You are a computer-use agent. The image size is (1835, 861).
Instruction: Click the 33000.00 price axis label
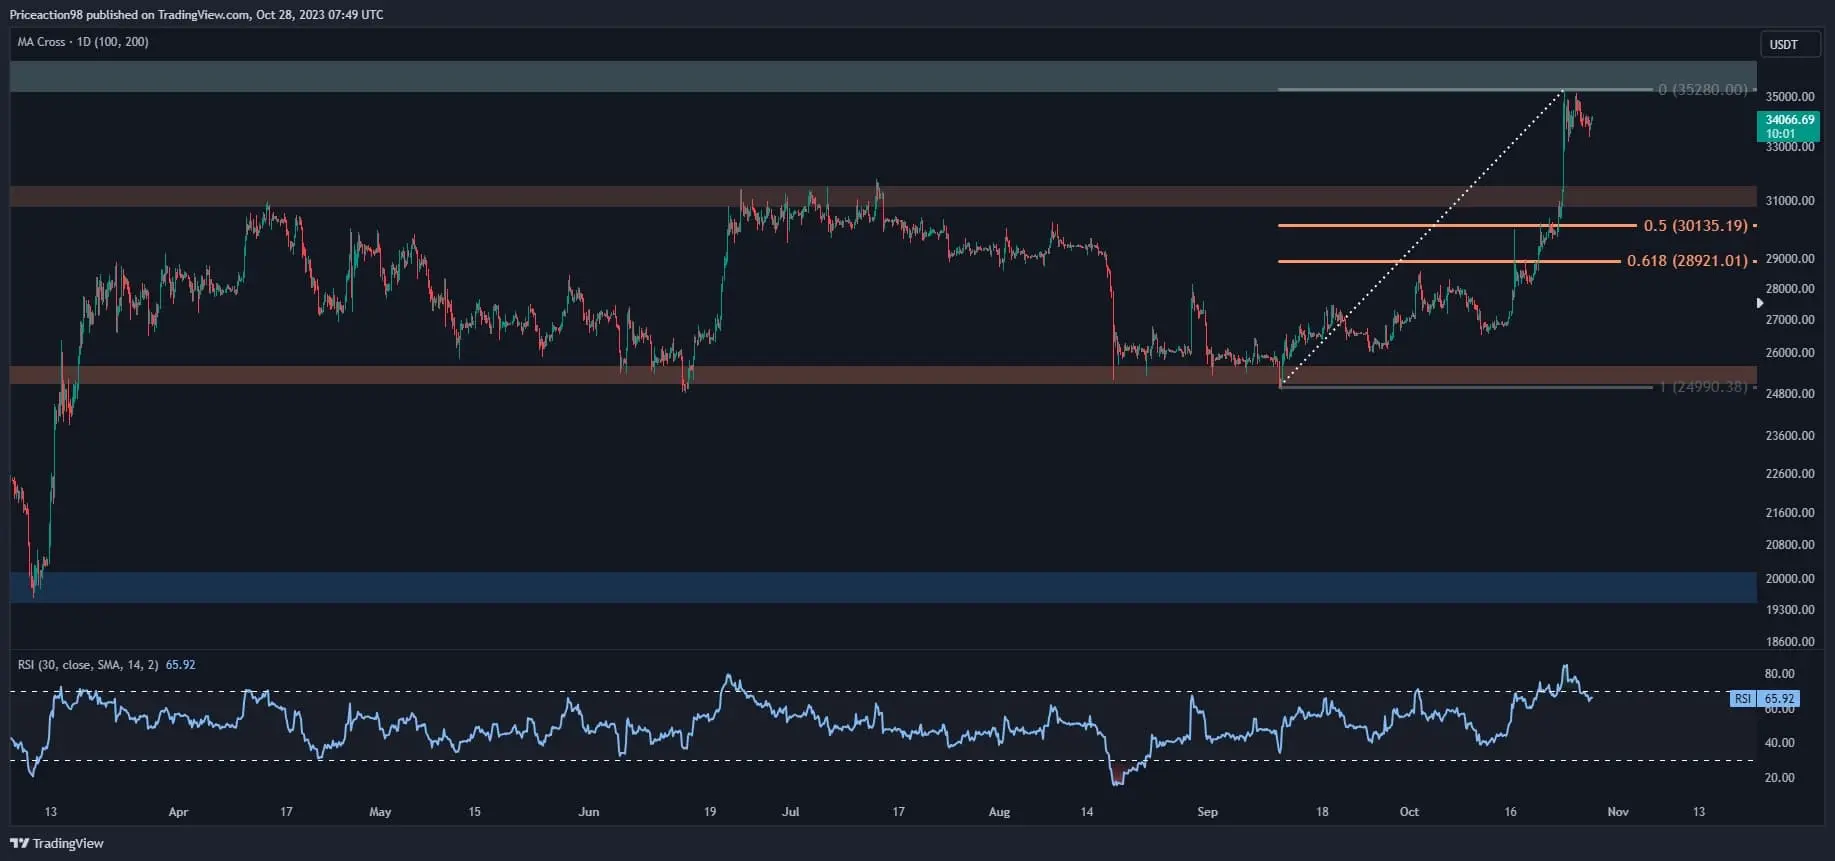pos(1790,147)
